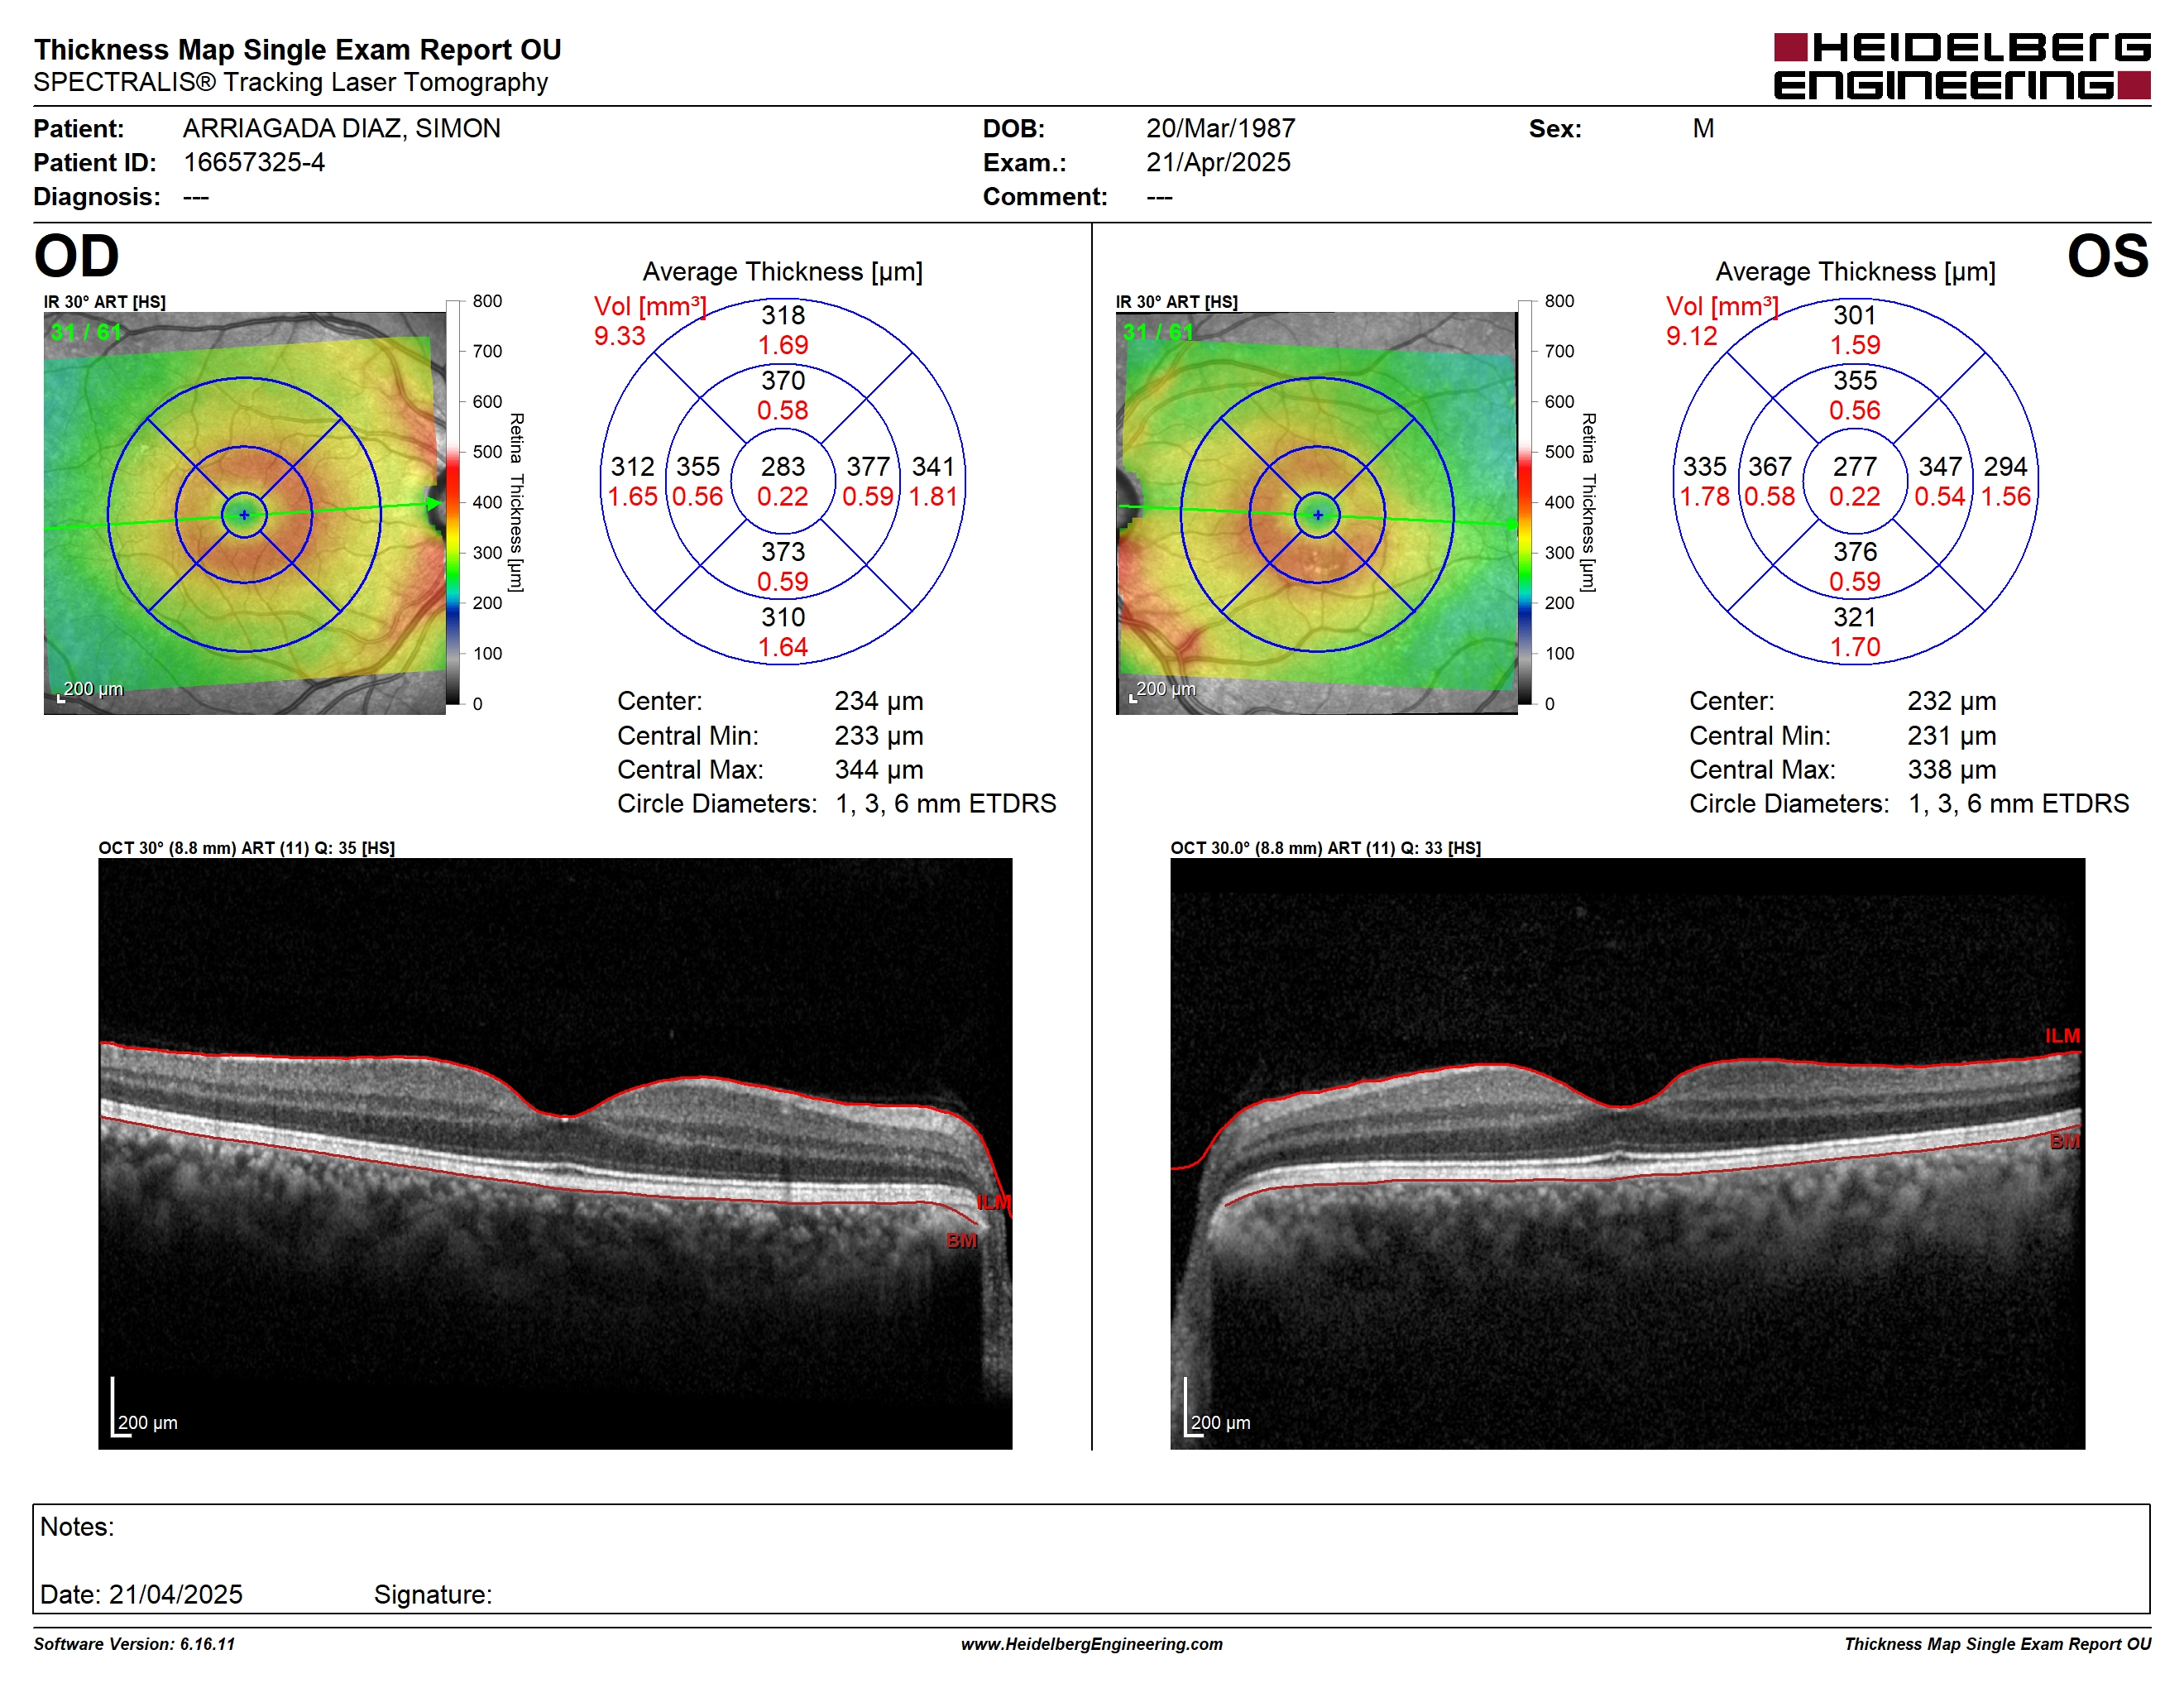Click the OS scan header with Q: 33

tap(1325, 848)
